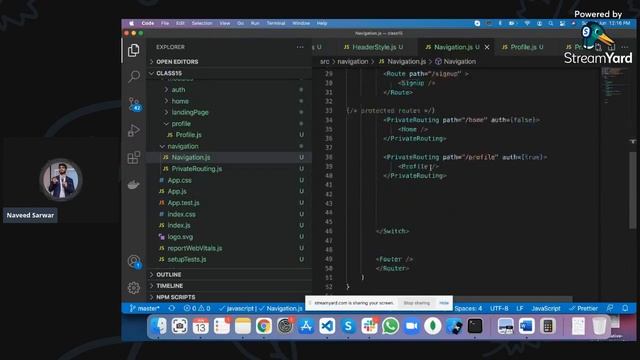Click the Stop sharing button

click(416, 303)
